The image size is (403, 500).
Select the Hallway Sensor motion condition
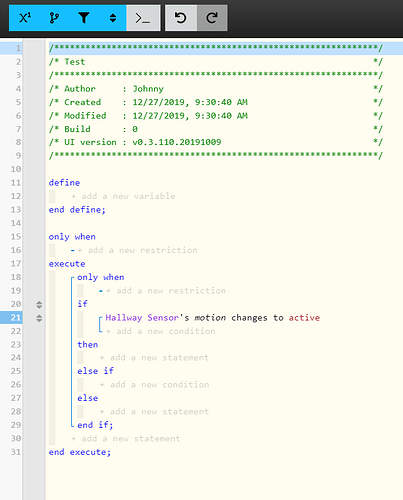[x=213, y=318]
